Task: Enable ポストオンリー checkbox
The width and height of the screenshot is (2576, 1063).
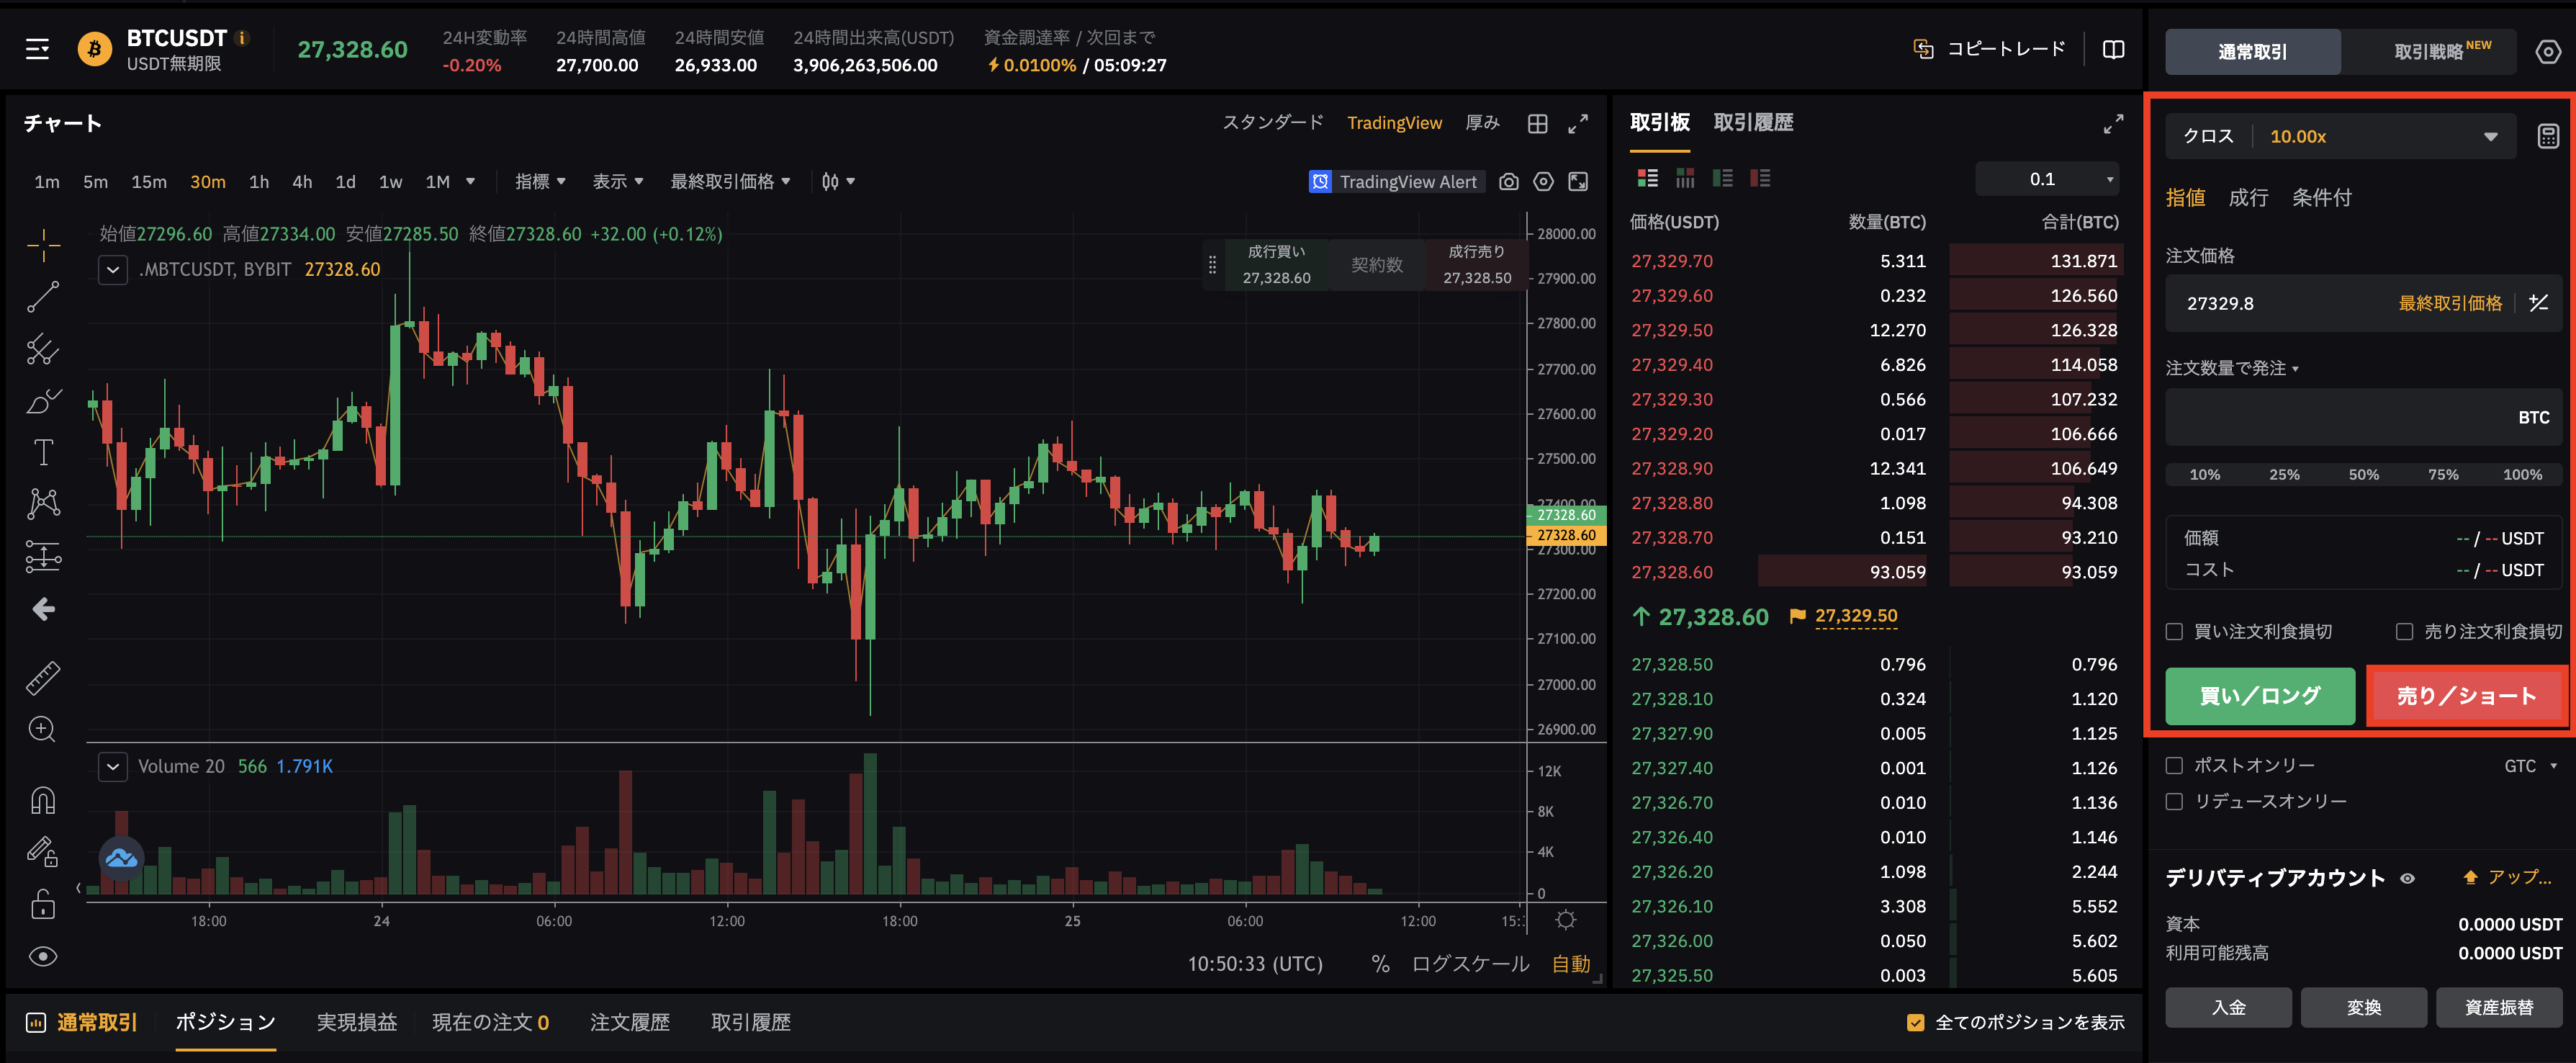Action: tap(2174, 766)
